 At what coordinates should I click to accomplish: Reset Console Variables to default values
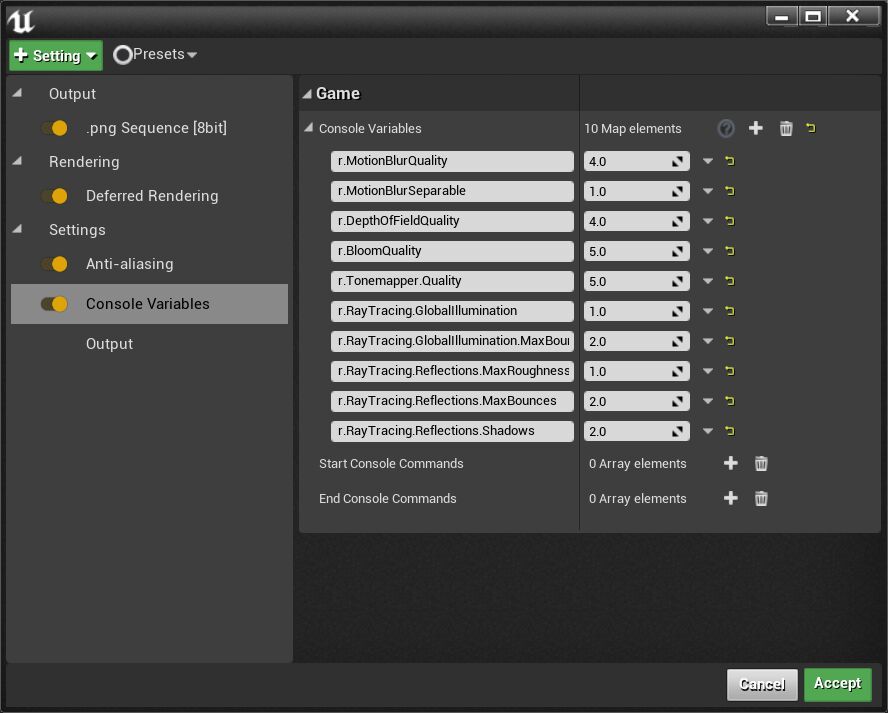pyautogui.click(x=810, y=128)
